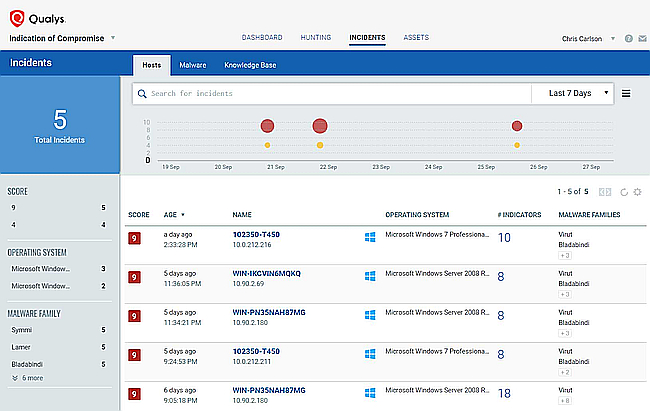This screenshot has height=411, width=650.
Task: Click the NAME column header
Action: coord(242,215)
